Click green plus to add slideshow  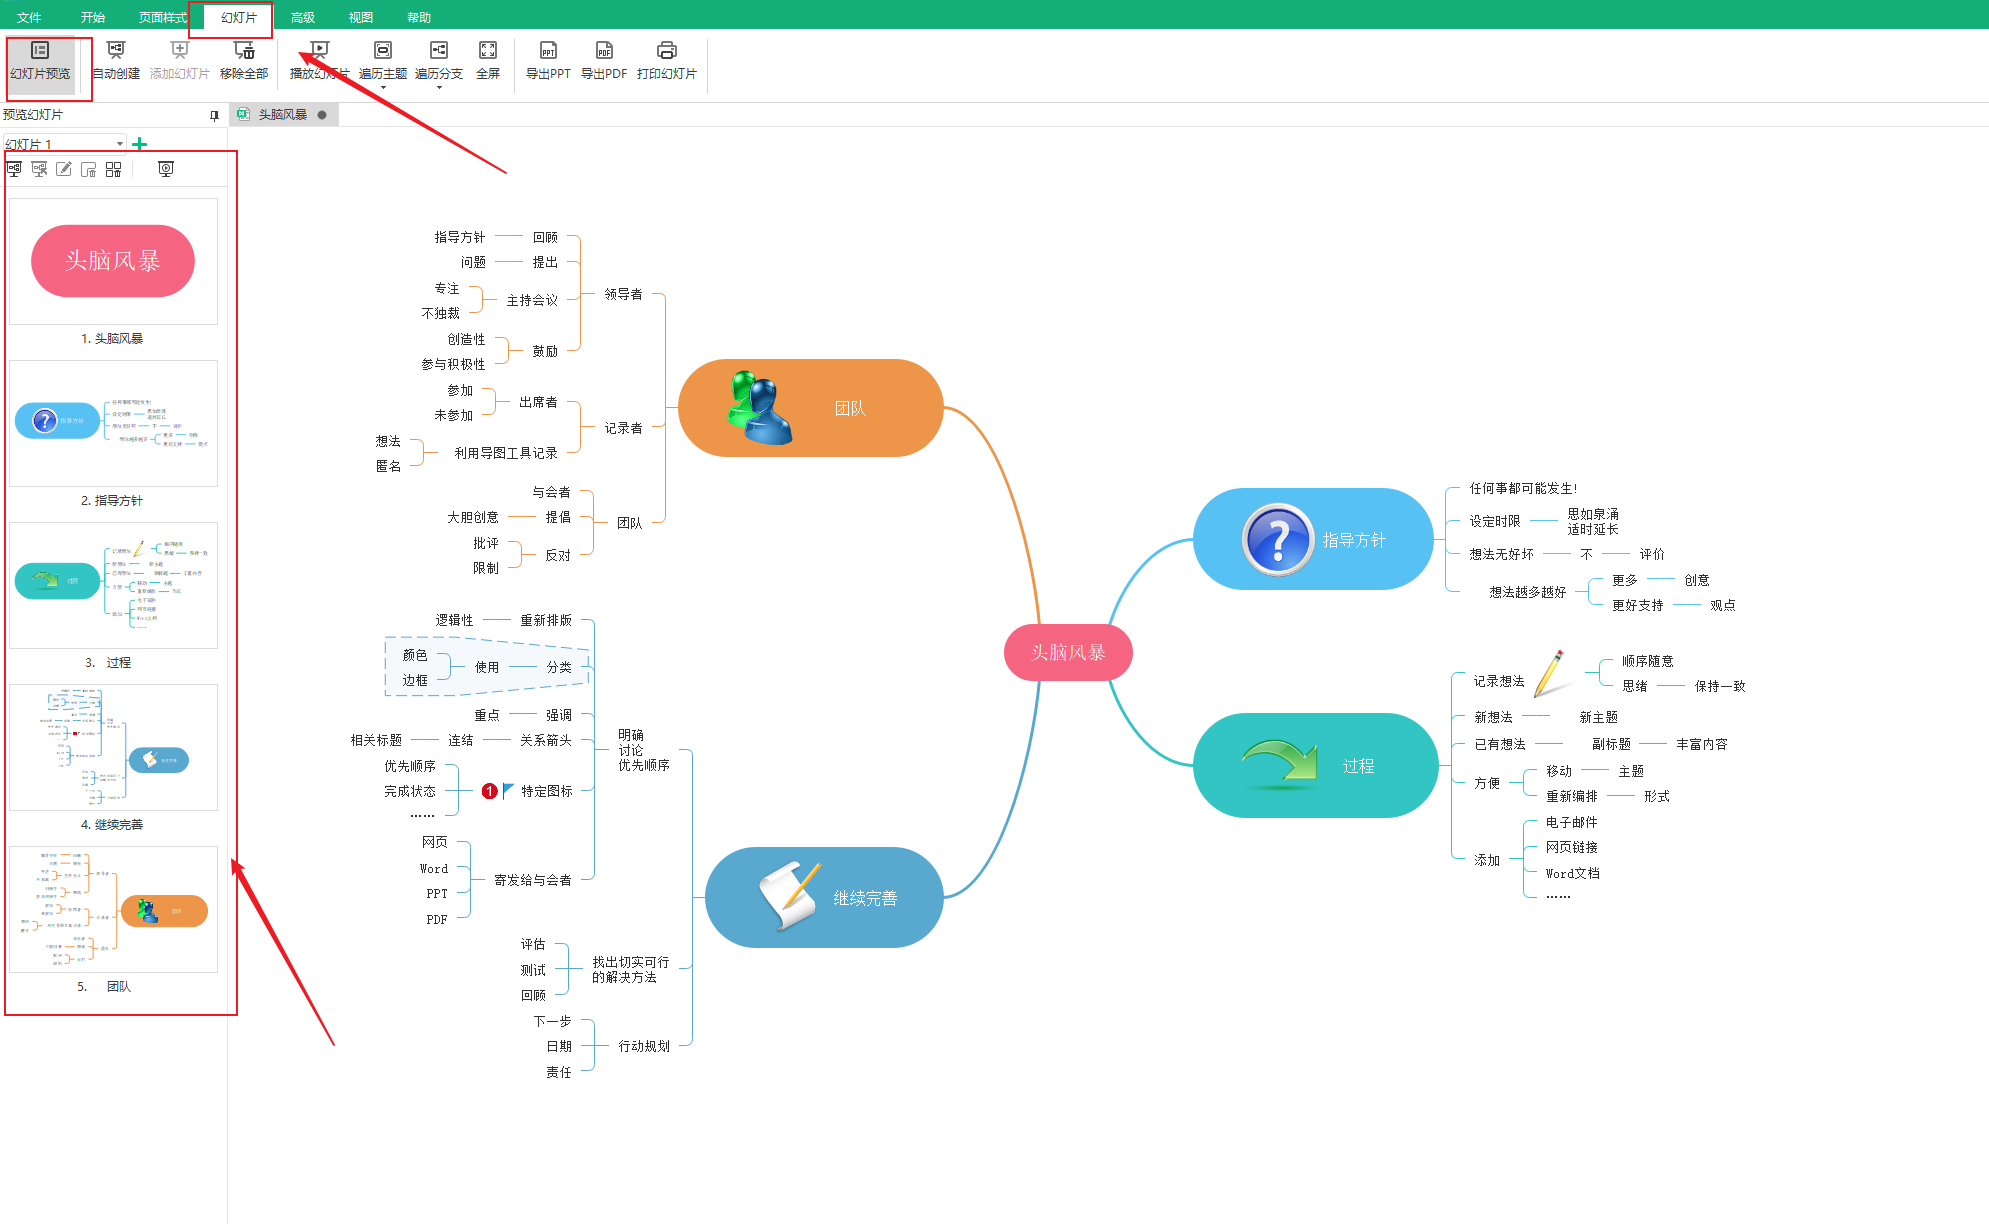coord(140,144)
